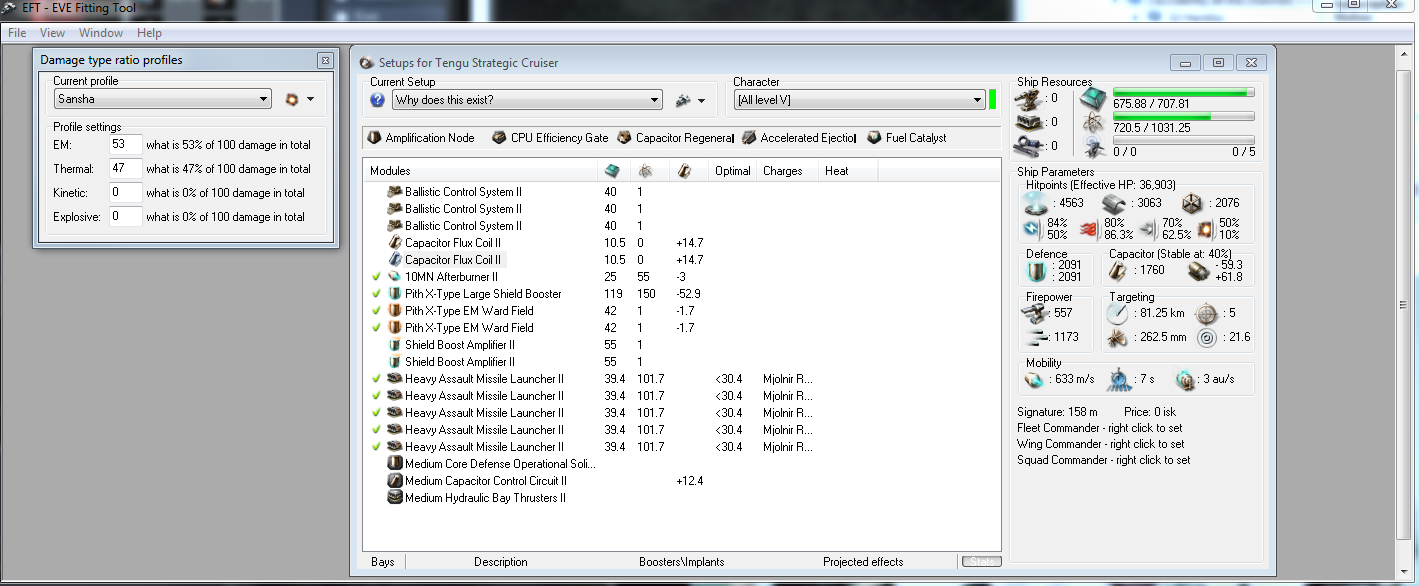Screen dimensions: 1419x586
Task: Open the damage profile options icon menu
Action: pos(299,99)
